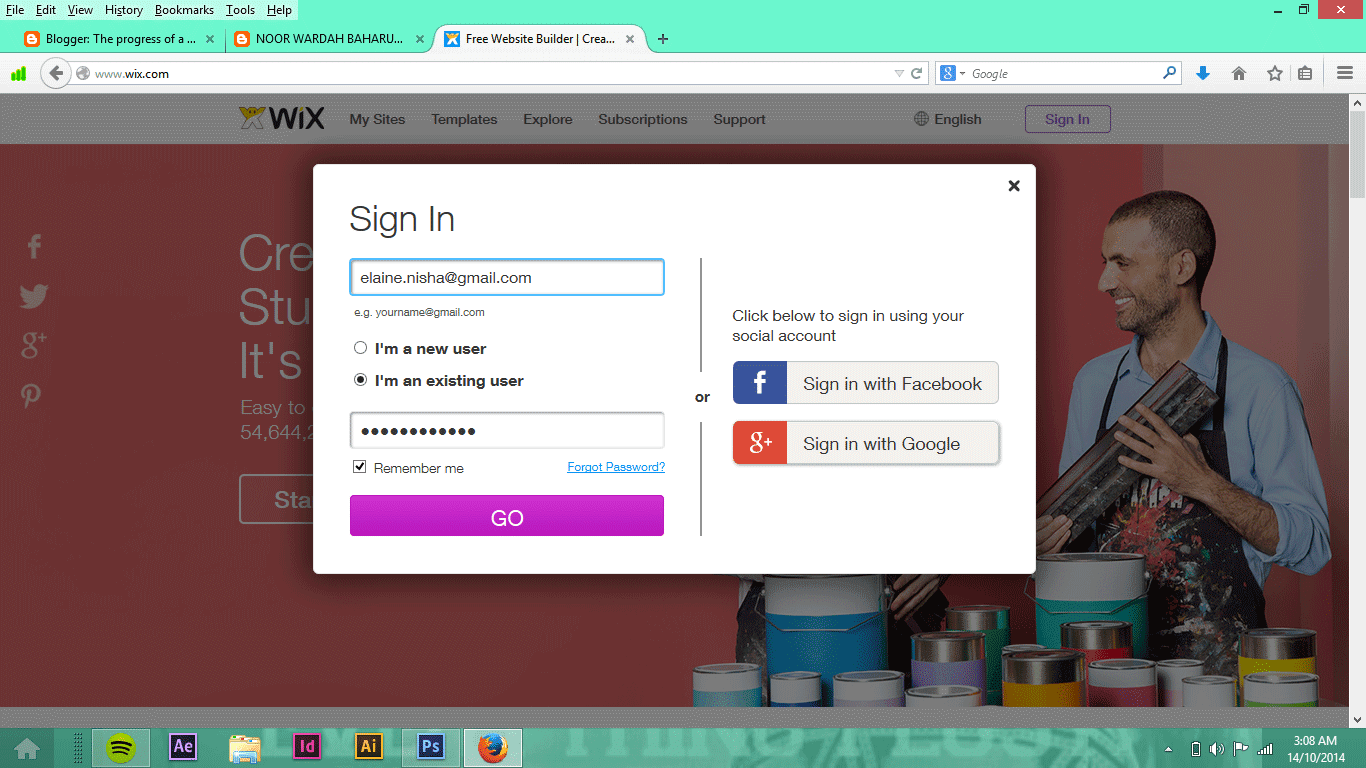This screenshot has width=1366, height=768.
Task: Click the Pinterest icon on left side
Action: (x=32, y=395)
